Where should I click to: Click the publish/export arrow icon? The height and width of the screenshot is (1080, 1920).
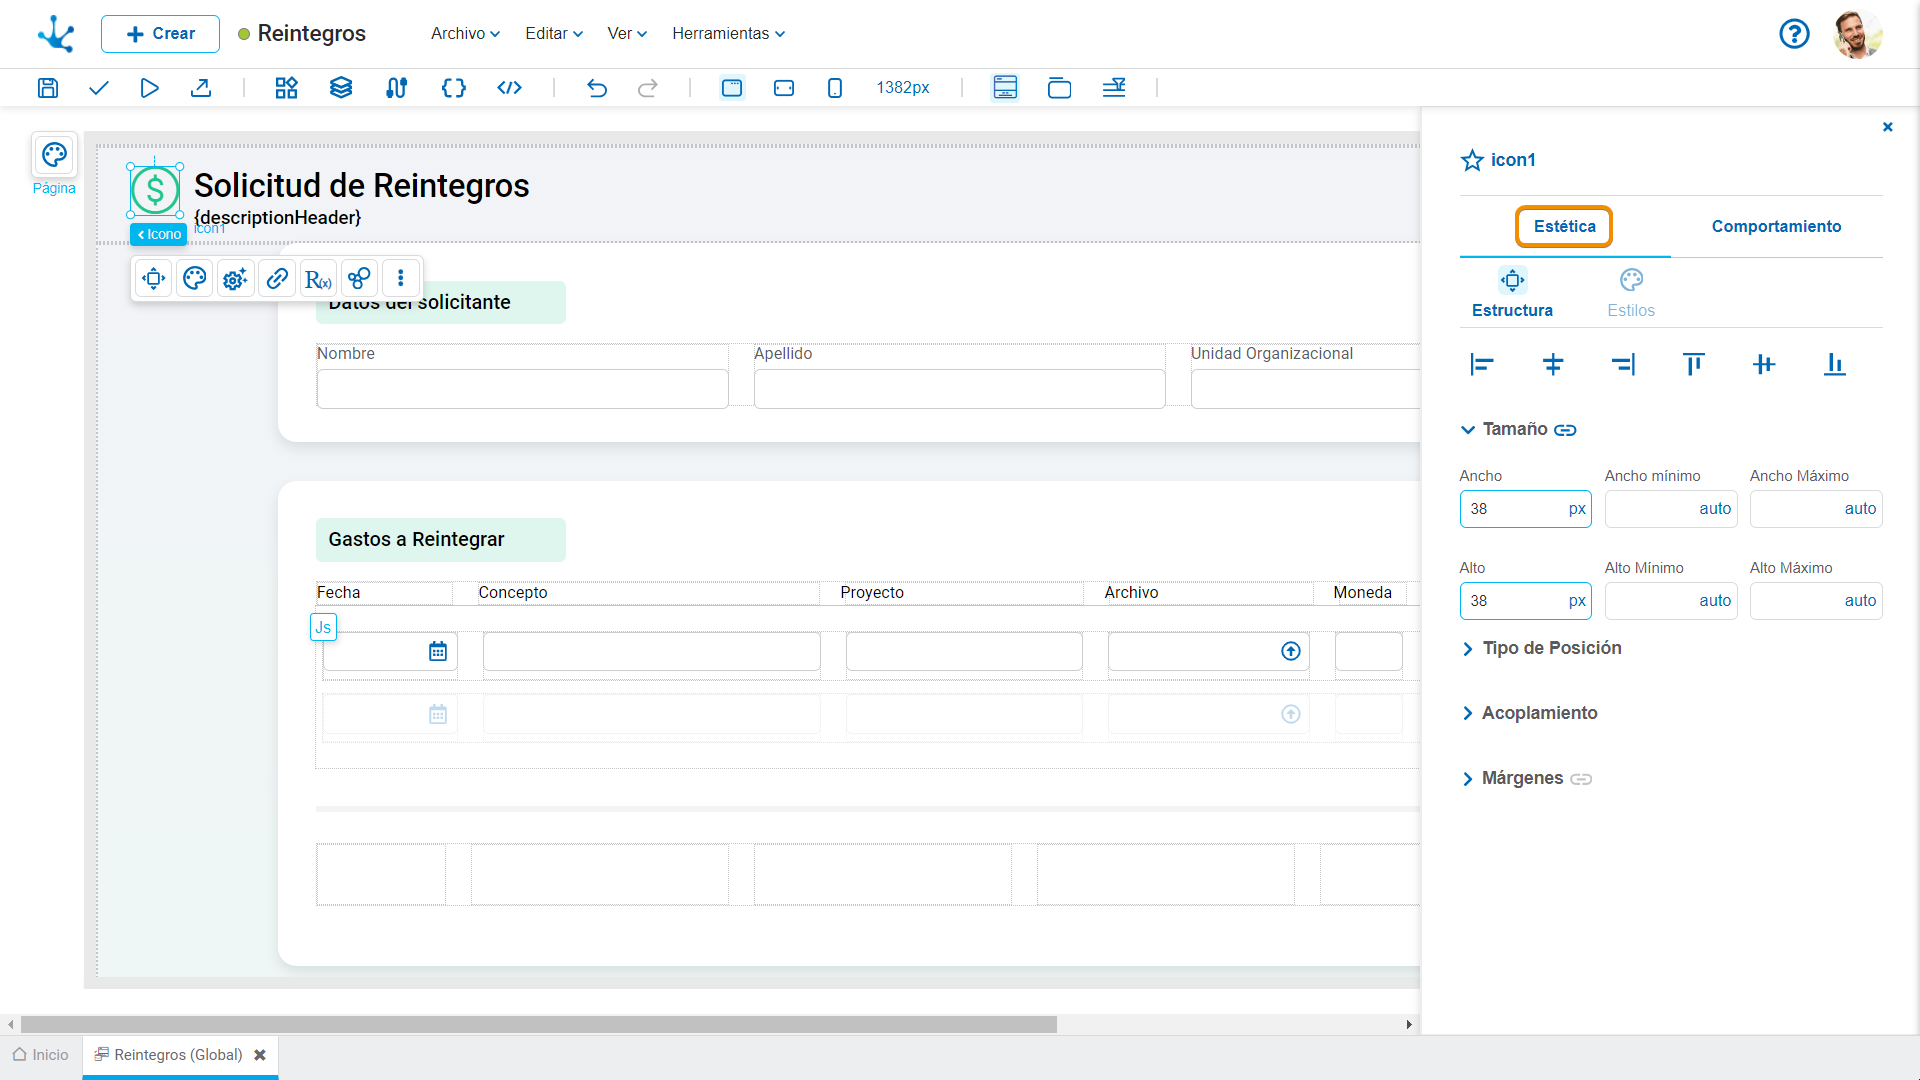pyautogui.click(x=201, y=88)
